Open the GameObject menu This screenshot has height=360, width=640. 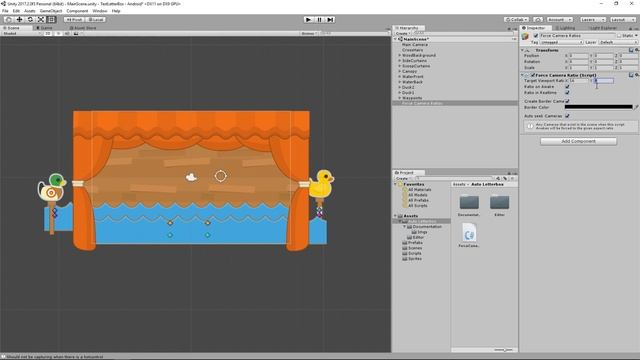click(51, 11)
